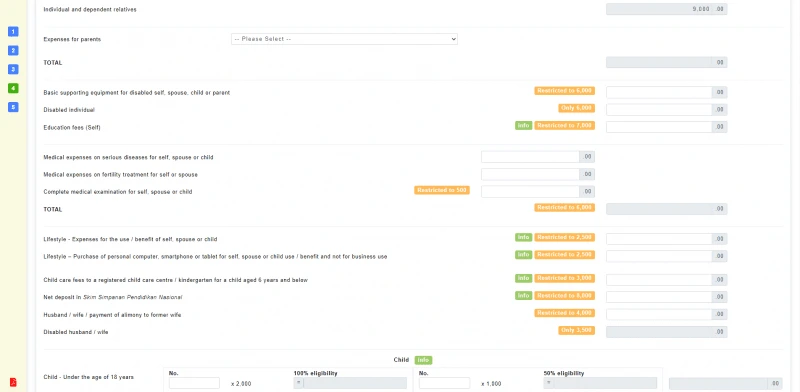The image size is (800, 392).
Task: Click Basic supporting equipment amount field
Action: pos(659,92)
